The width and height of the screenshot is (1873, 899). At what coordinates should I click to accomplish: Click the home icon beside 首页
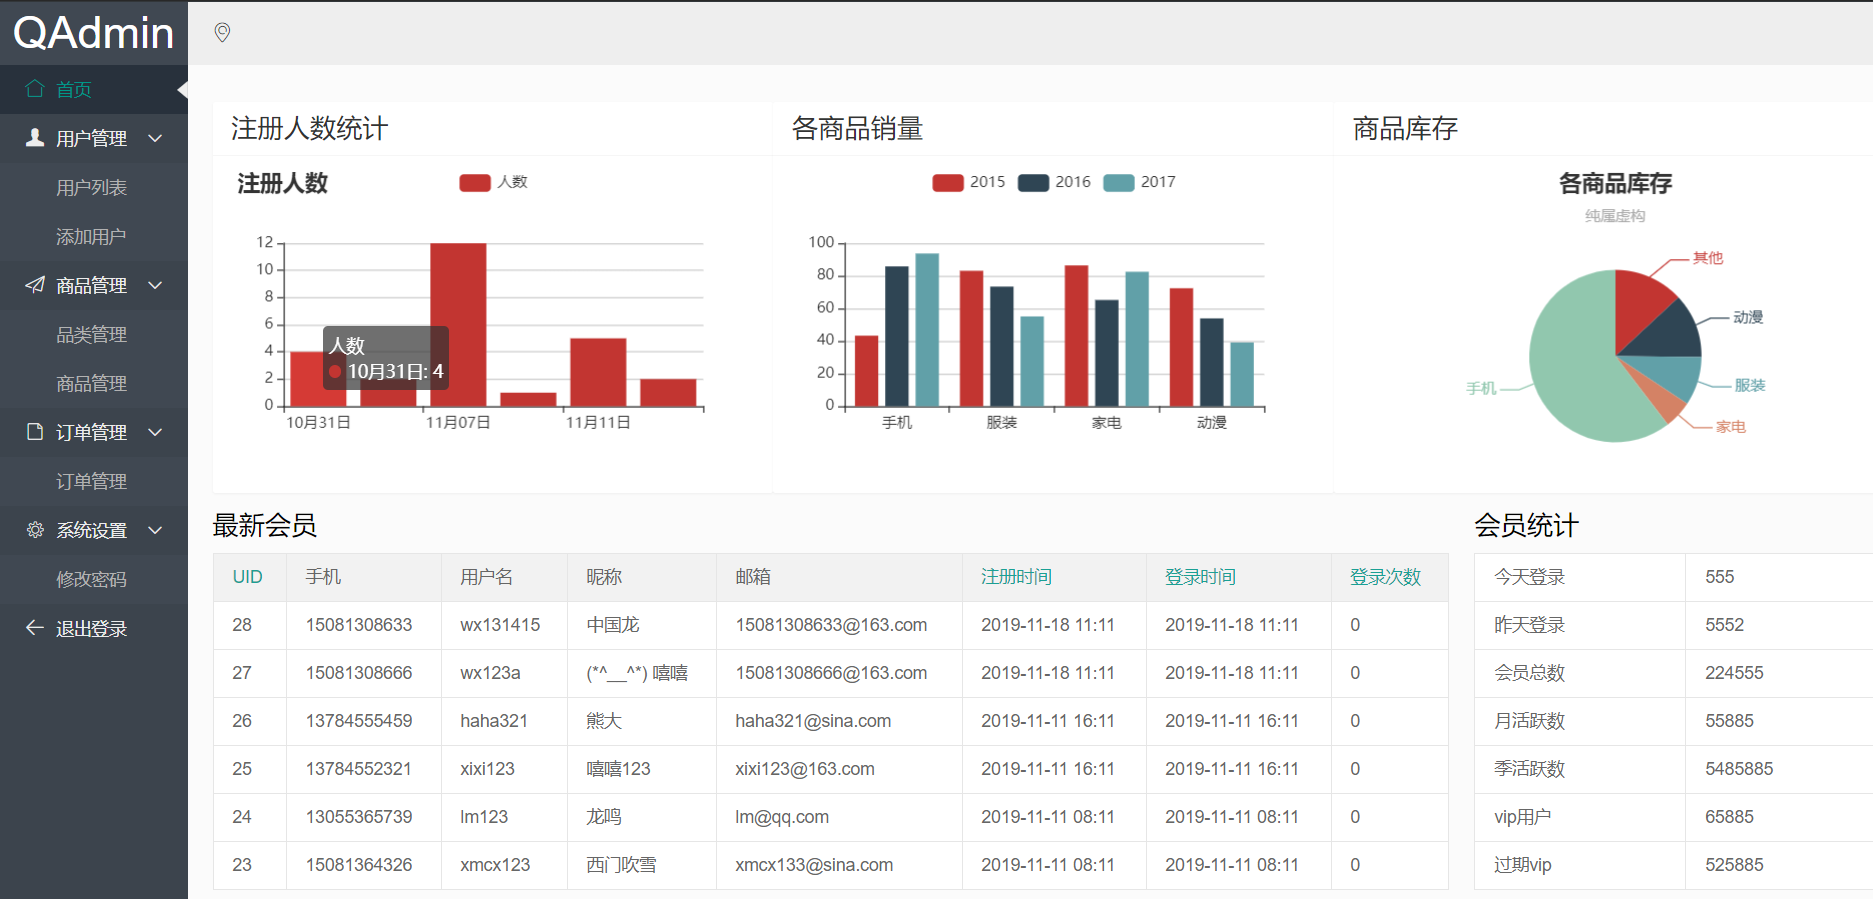[x=35, y=89]
